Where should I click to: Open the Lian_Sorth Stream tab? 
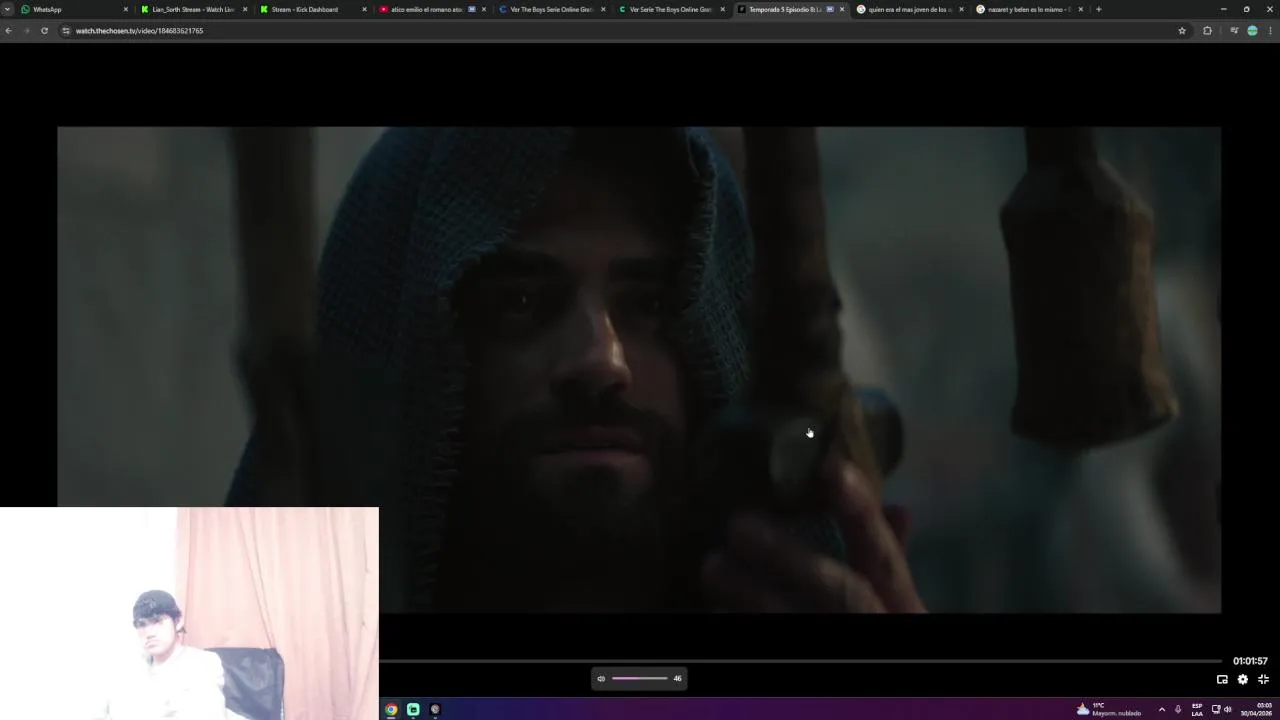pyautogui.click(x=192, y=9)
